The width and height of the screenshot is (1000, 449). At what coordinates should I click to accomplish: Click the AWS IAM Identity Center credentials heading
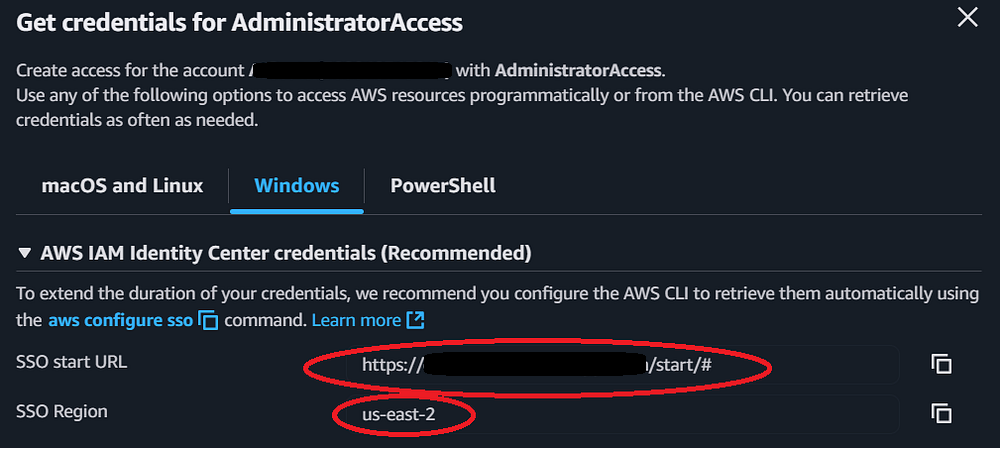tap(285, 254)
